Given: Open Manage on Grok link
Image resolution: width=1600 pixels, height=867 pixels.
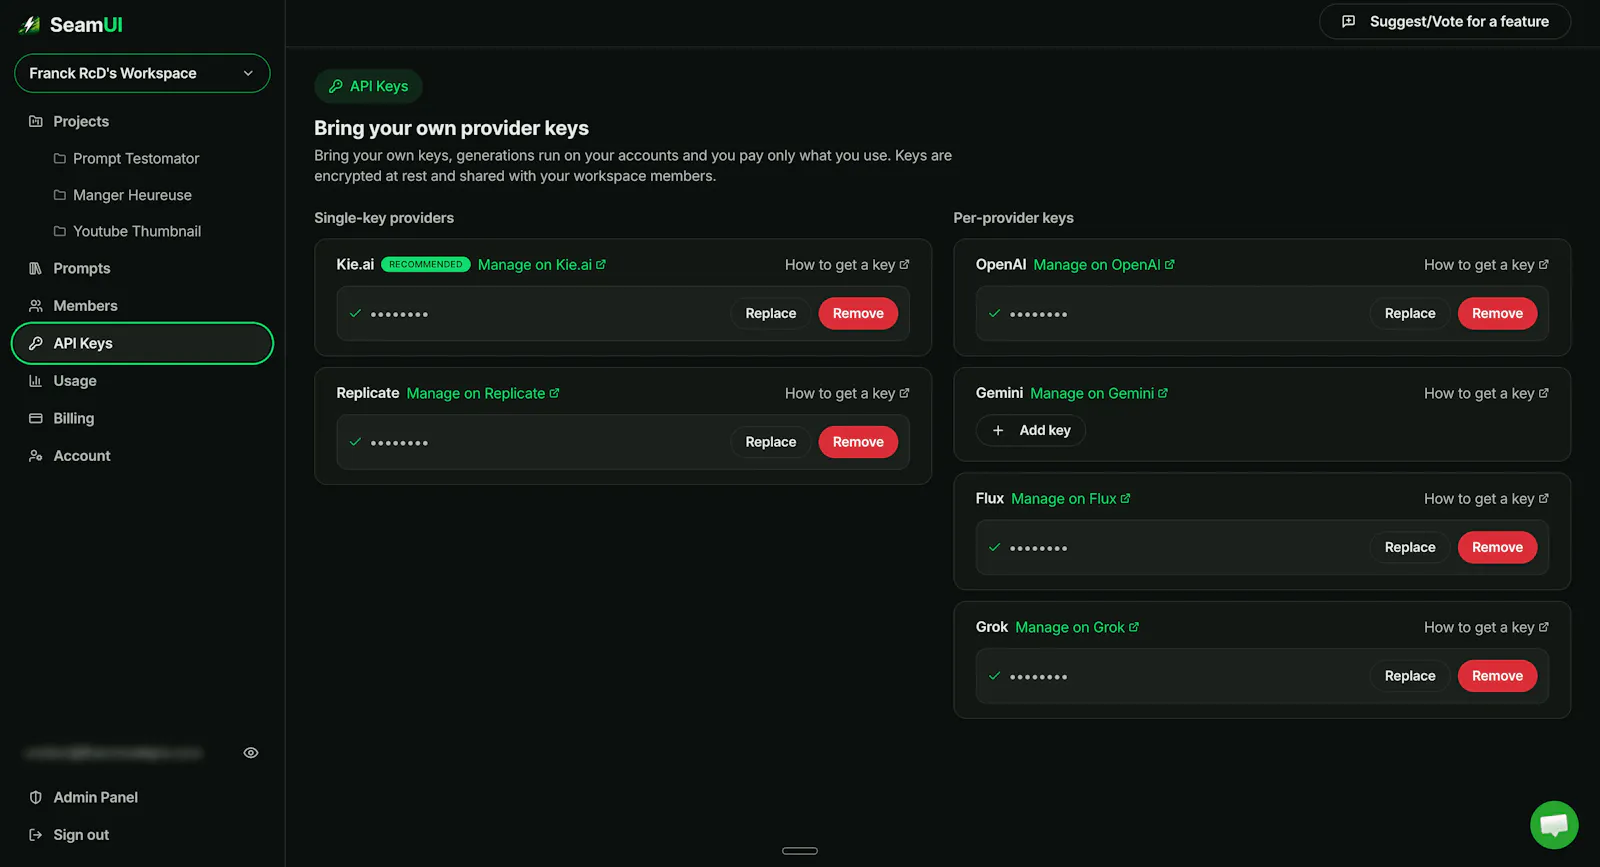Looking at the screenshot, I should tap(1077, 627).
